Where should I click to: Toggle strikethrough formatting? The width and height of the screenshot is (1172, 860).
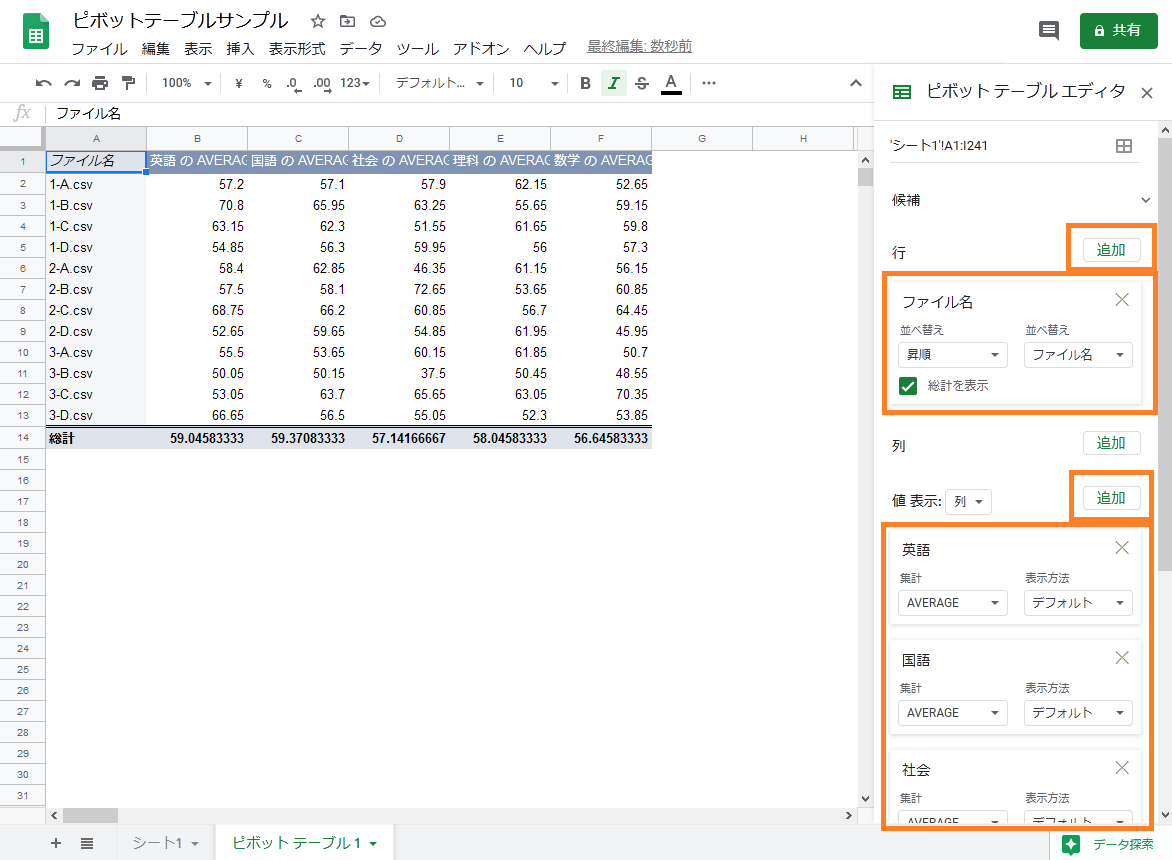[x=642, y=83]
